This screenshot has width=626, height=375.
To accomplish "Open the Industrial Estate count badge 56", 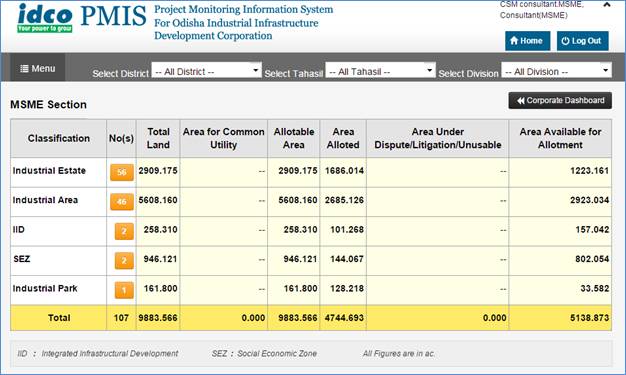I will tap(122, 172).
